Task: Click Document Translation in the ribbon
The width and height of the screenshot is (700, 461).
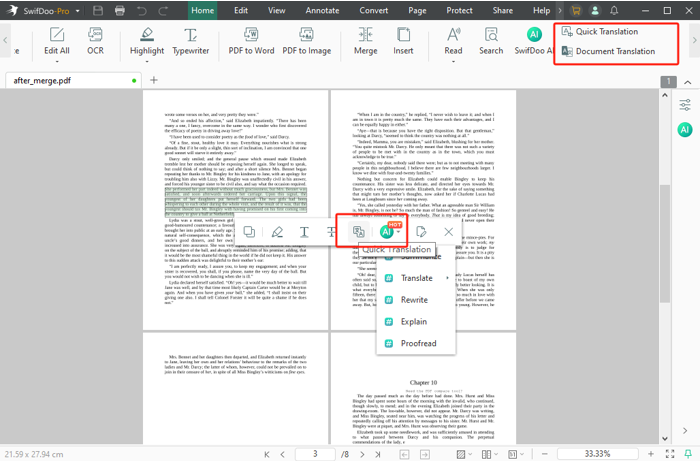Action: [608, 51]
